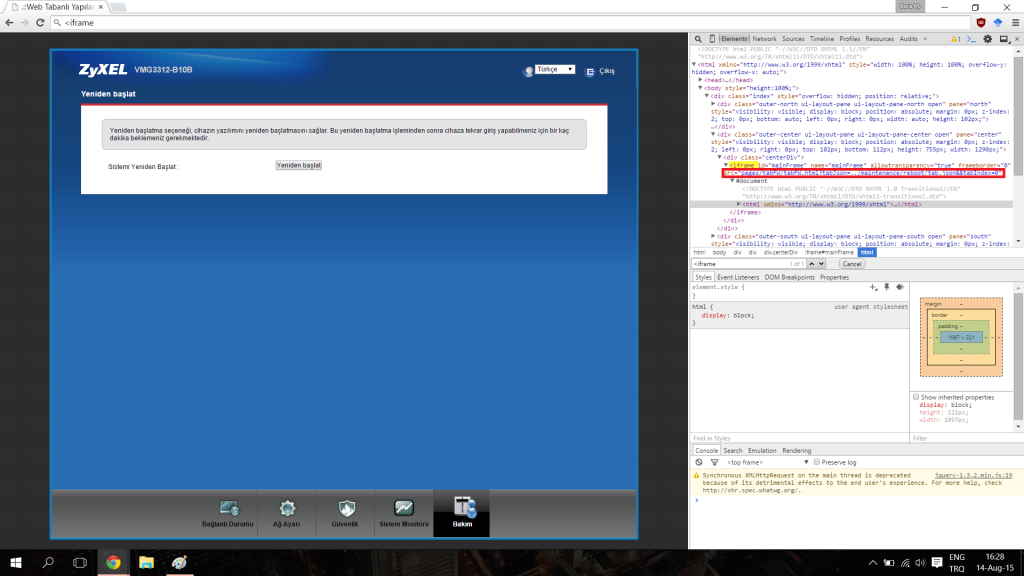Screen dimensions: 1024x576
Task: Open Ağ Ayarı network settings icon
Action: click(287, 510)
